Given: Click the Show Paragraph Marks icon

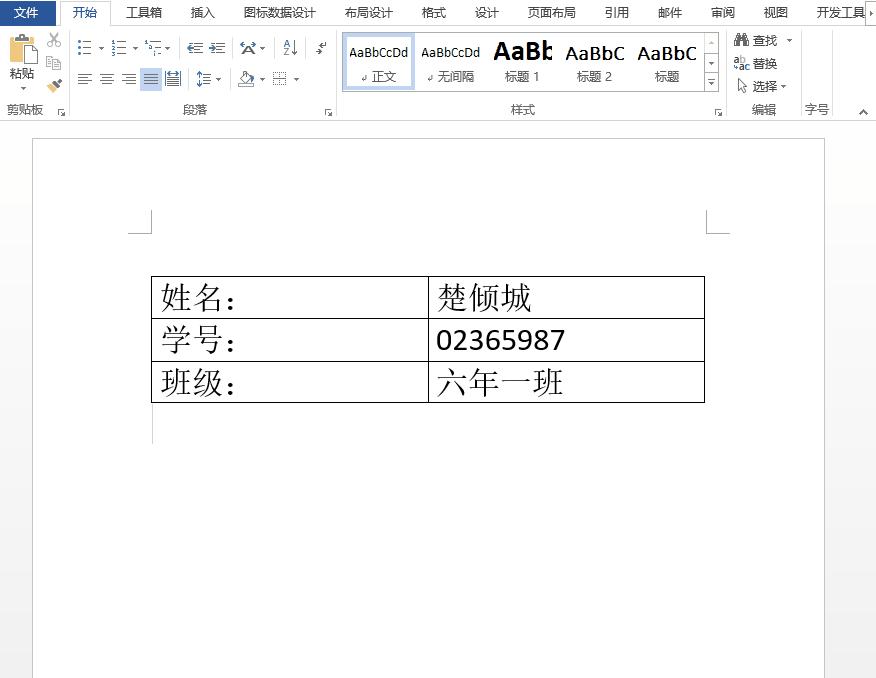Looking at the screenshot, I should pos(320,48).
